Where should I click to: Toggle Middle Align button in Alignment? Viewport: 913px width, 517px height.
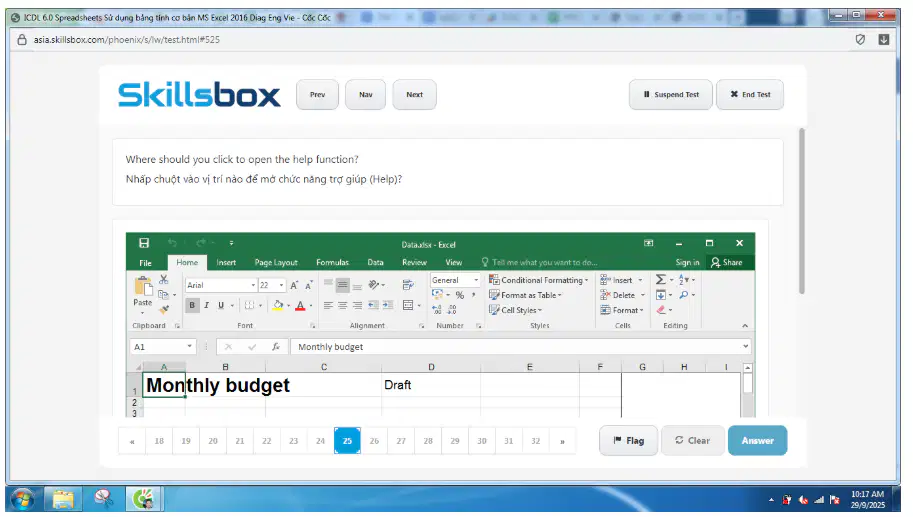point(343,285)
